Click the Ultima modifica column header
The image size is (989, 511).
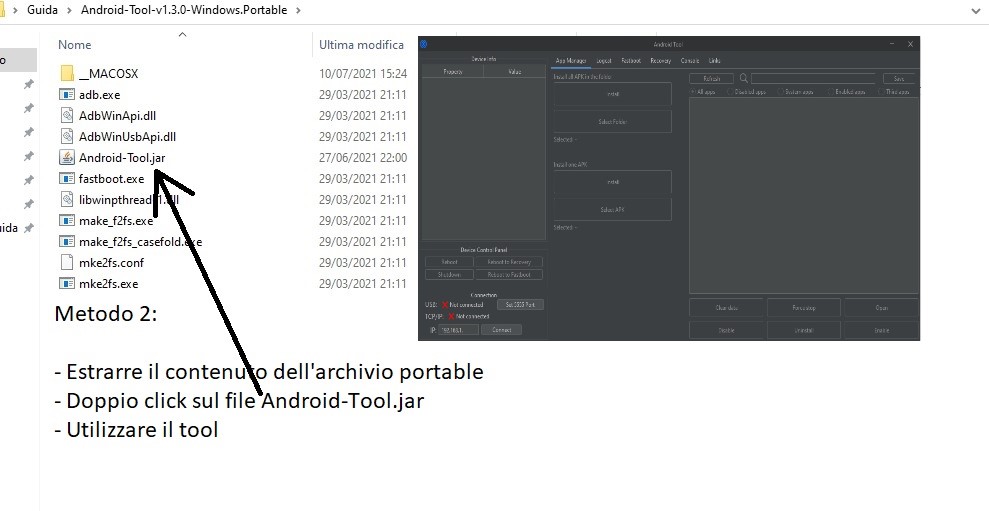point(361,45)
